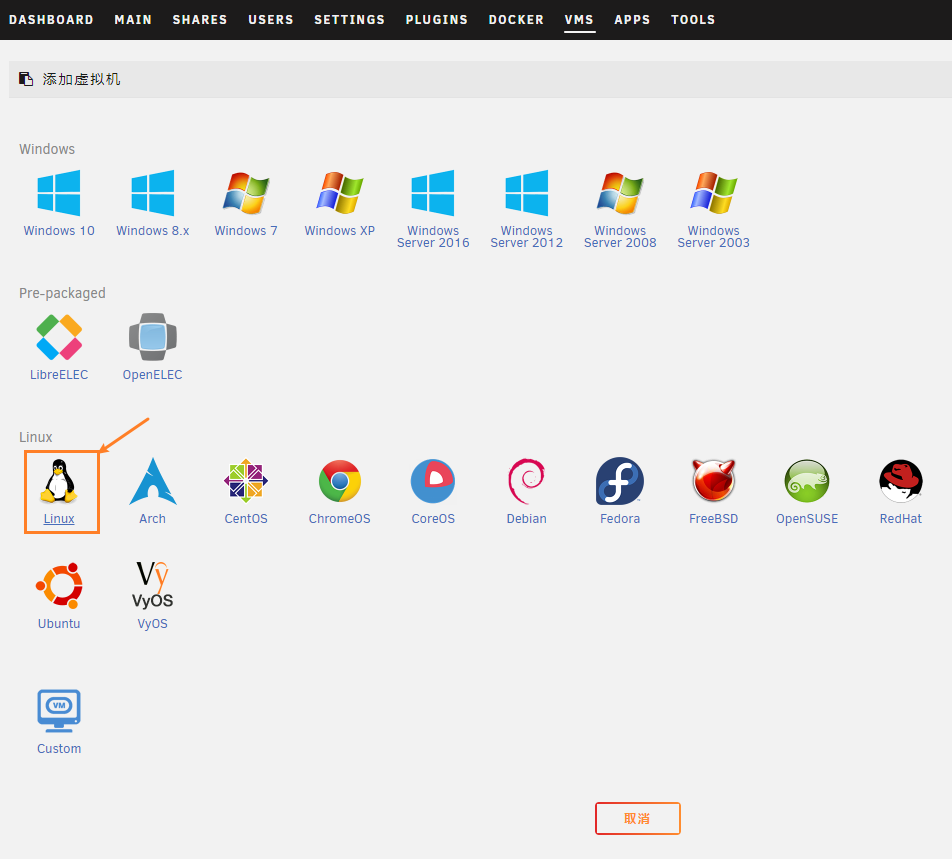952x859 pixels.
Task: Pick the Windows 7 flag icon
Action: tap(246, 193)
